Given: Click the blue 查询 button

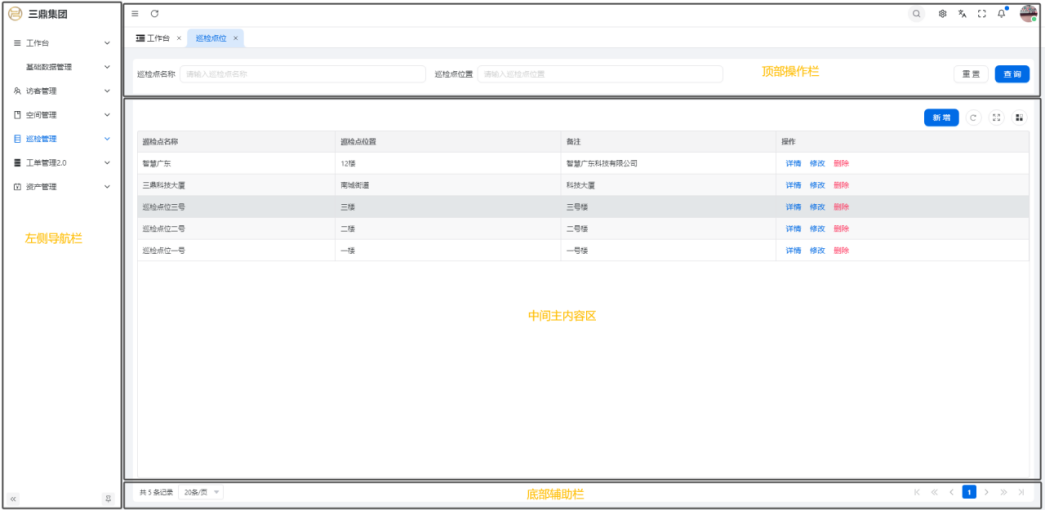Looking at the screenshot, I should (x=1012, y=74).
